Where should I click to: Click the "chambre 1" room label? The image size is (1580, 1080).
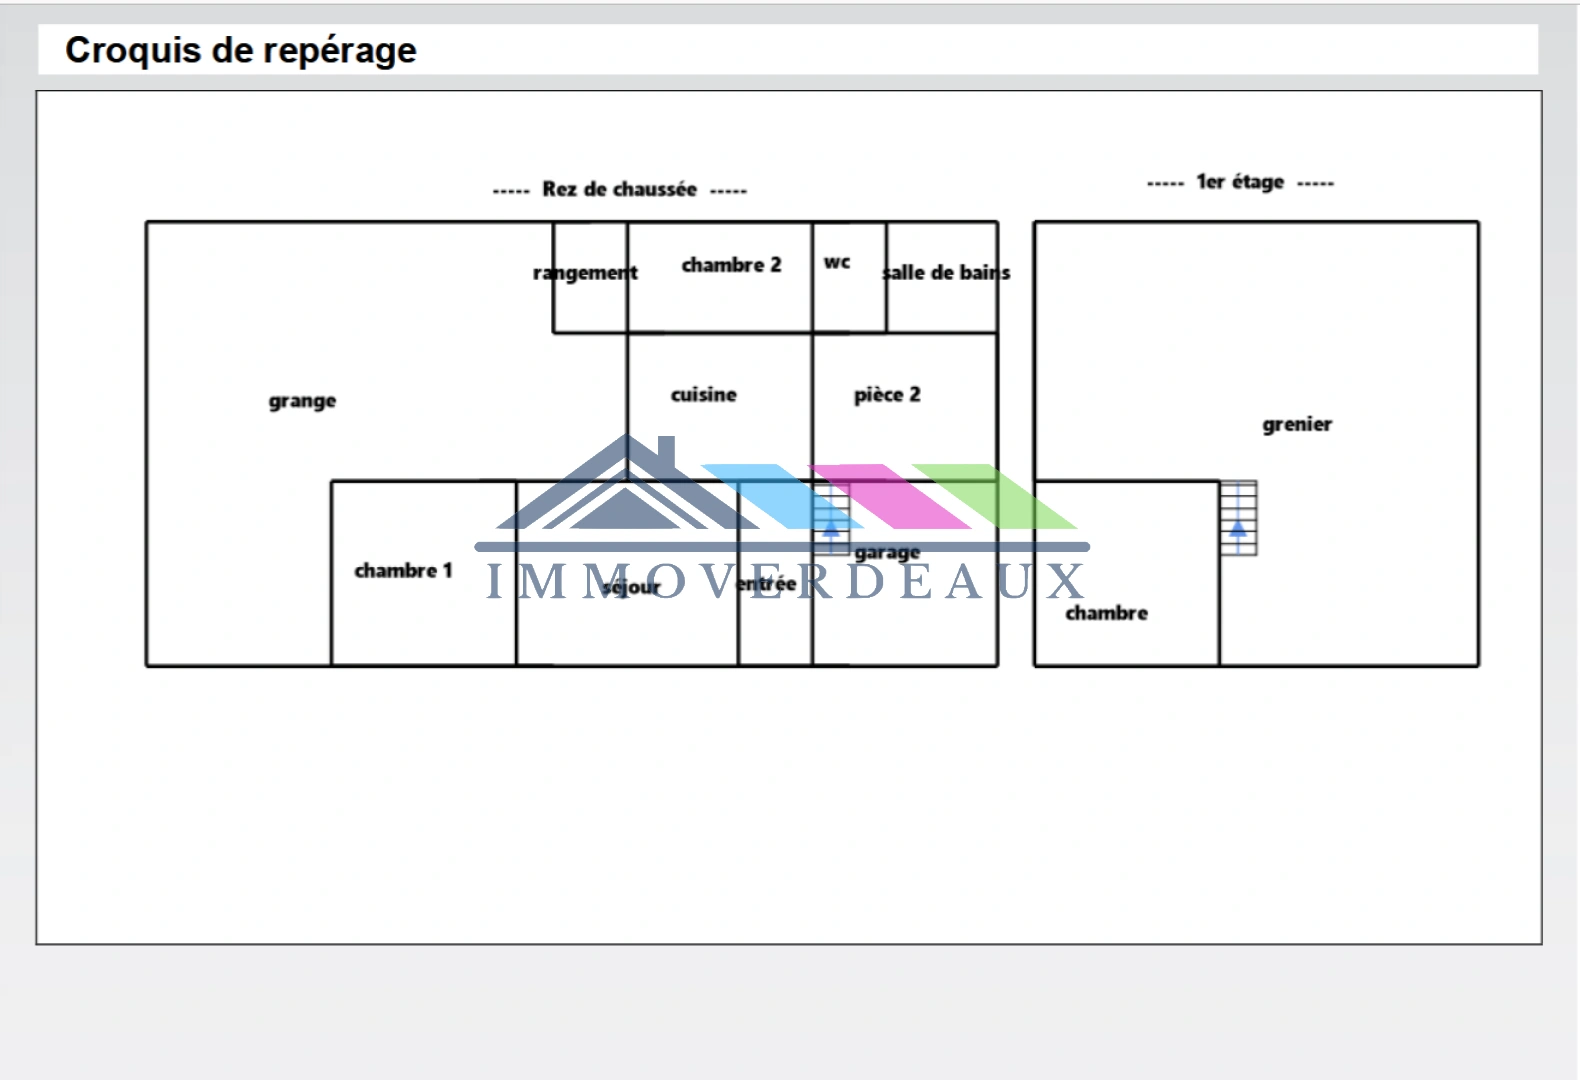point(403,570)
